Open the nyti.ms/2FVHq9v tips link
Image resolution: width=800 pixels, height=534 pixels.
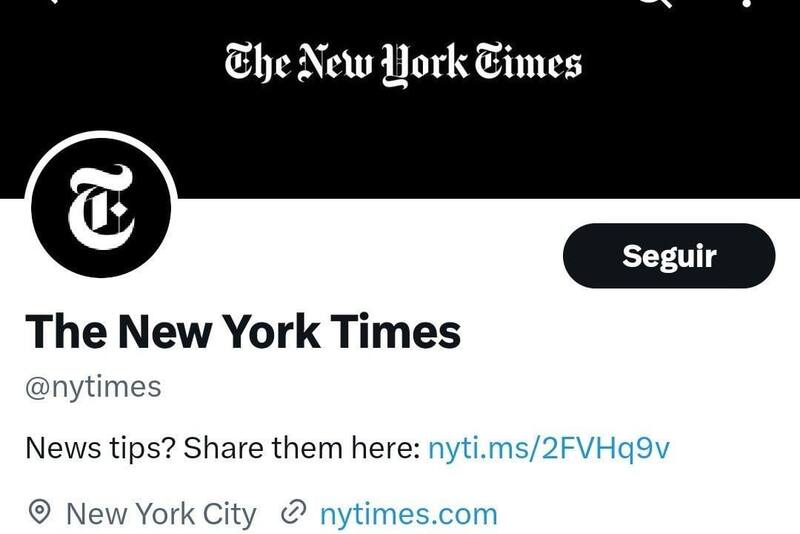[548, 448]
